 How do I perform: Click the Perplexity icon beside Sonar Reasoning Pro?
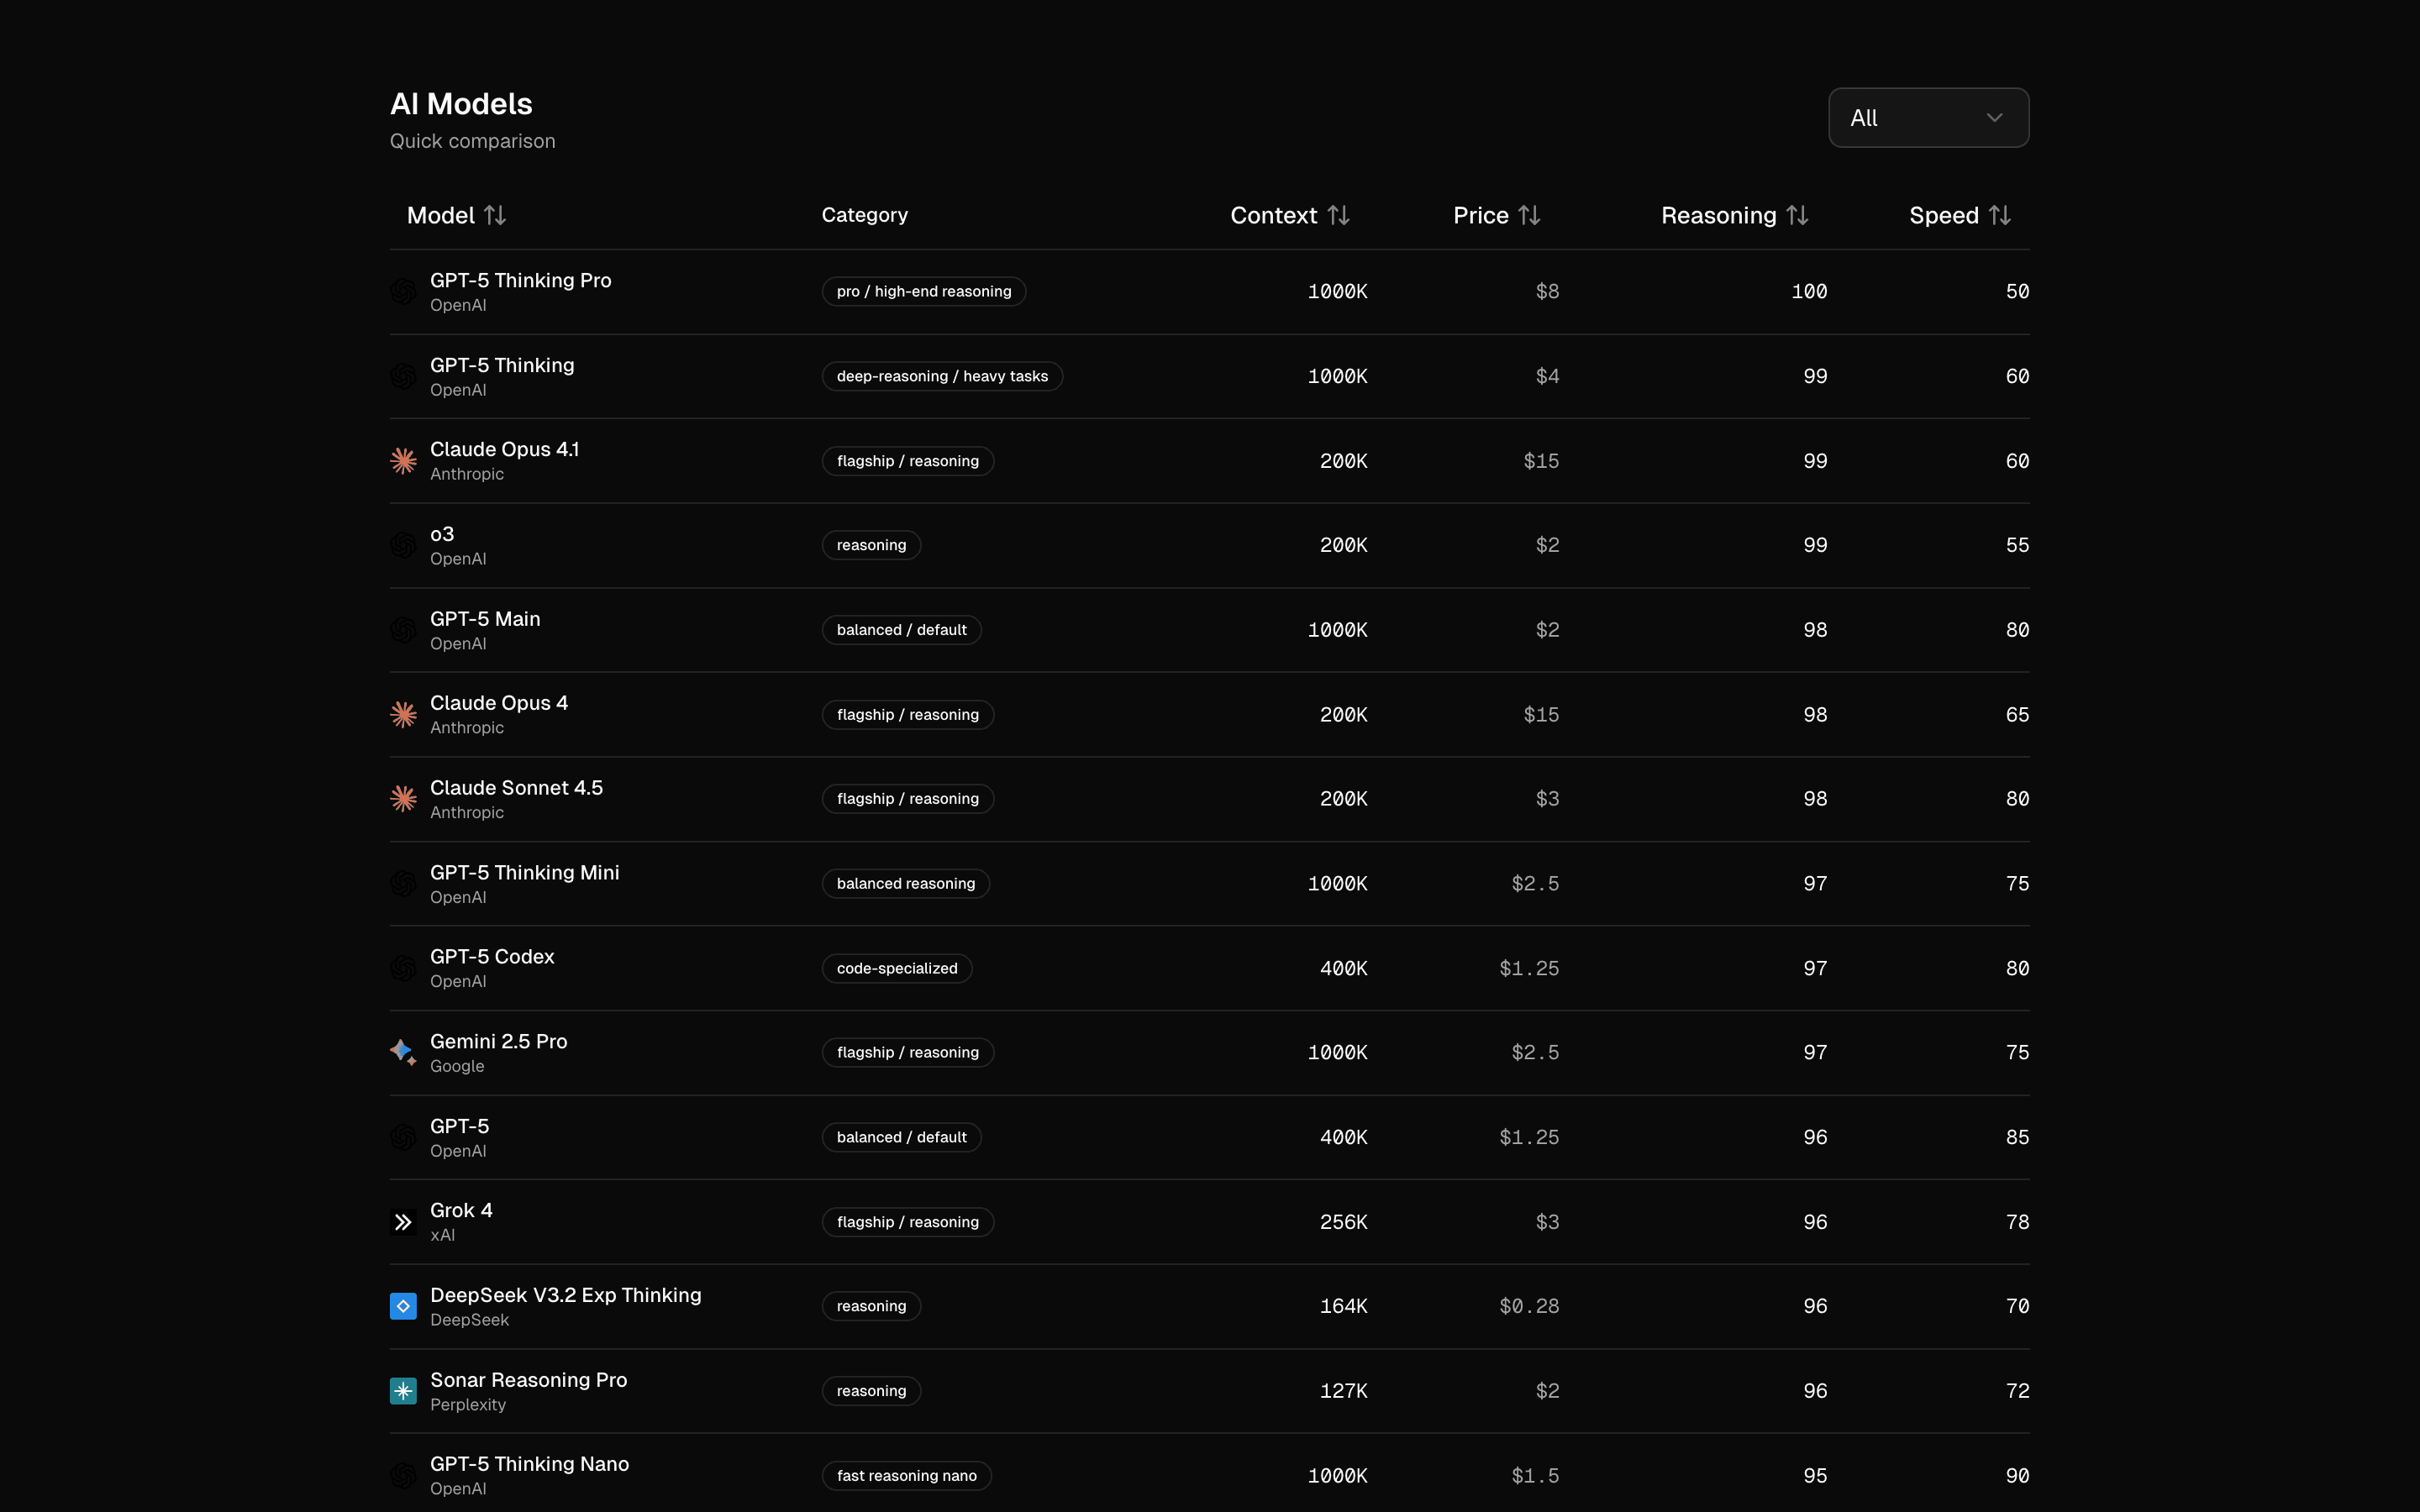[403, 1391]
